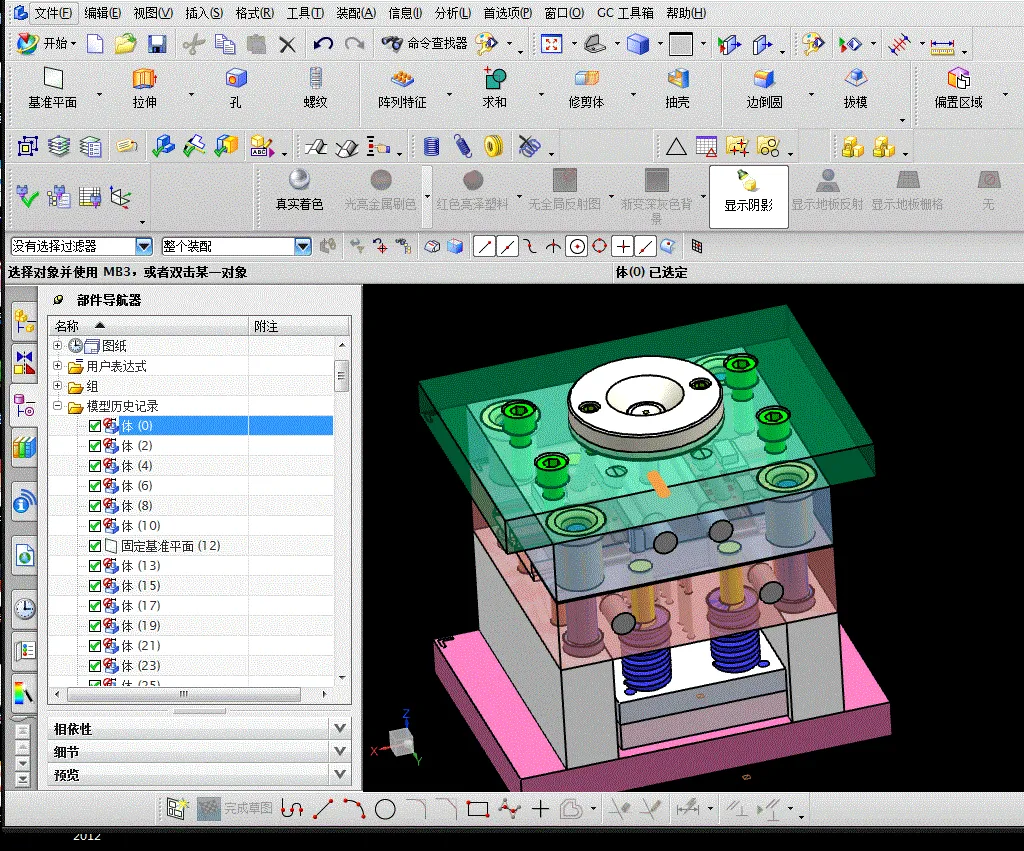Select the Circle sketch tool

pos(385,809)
